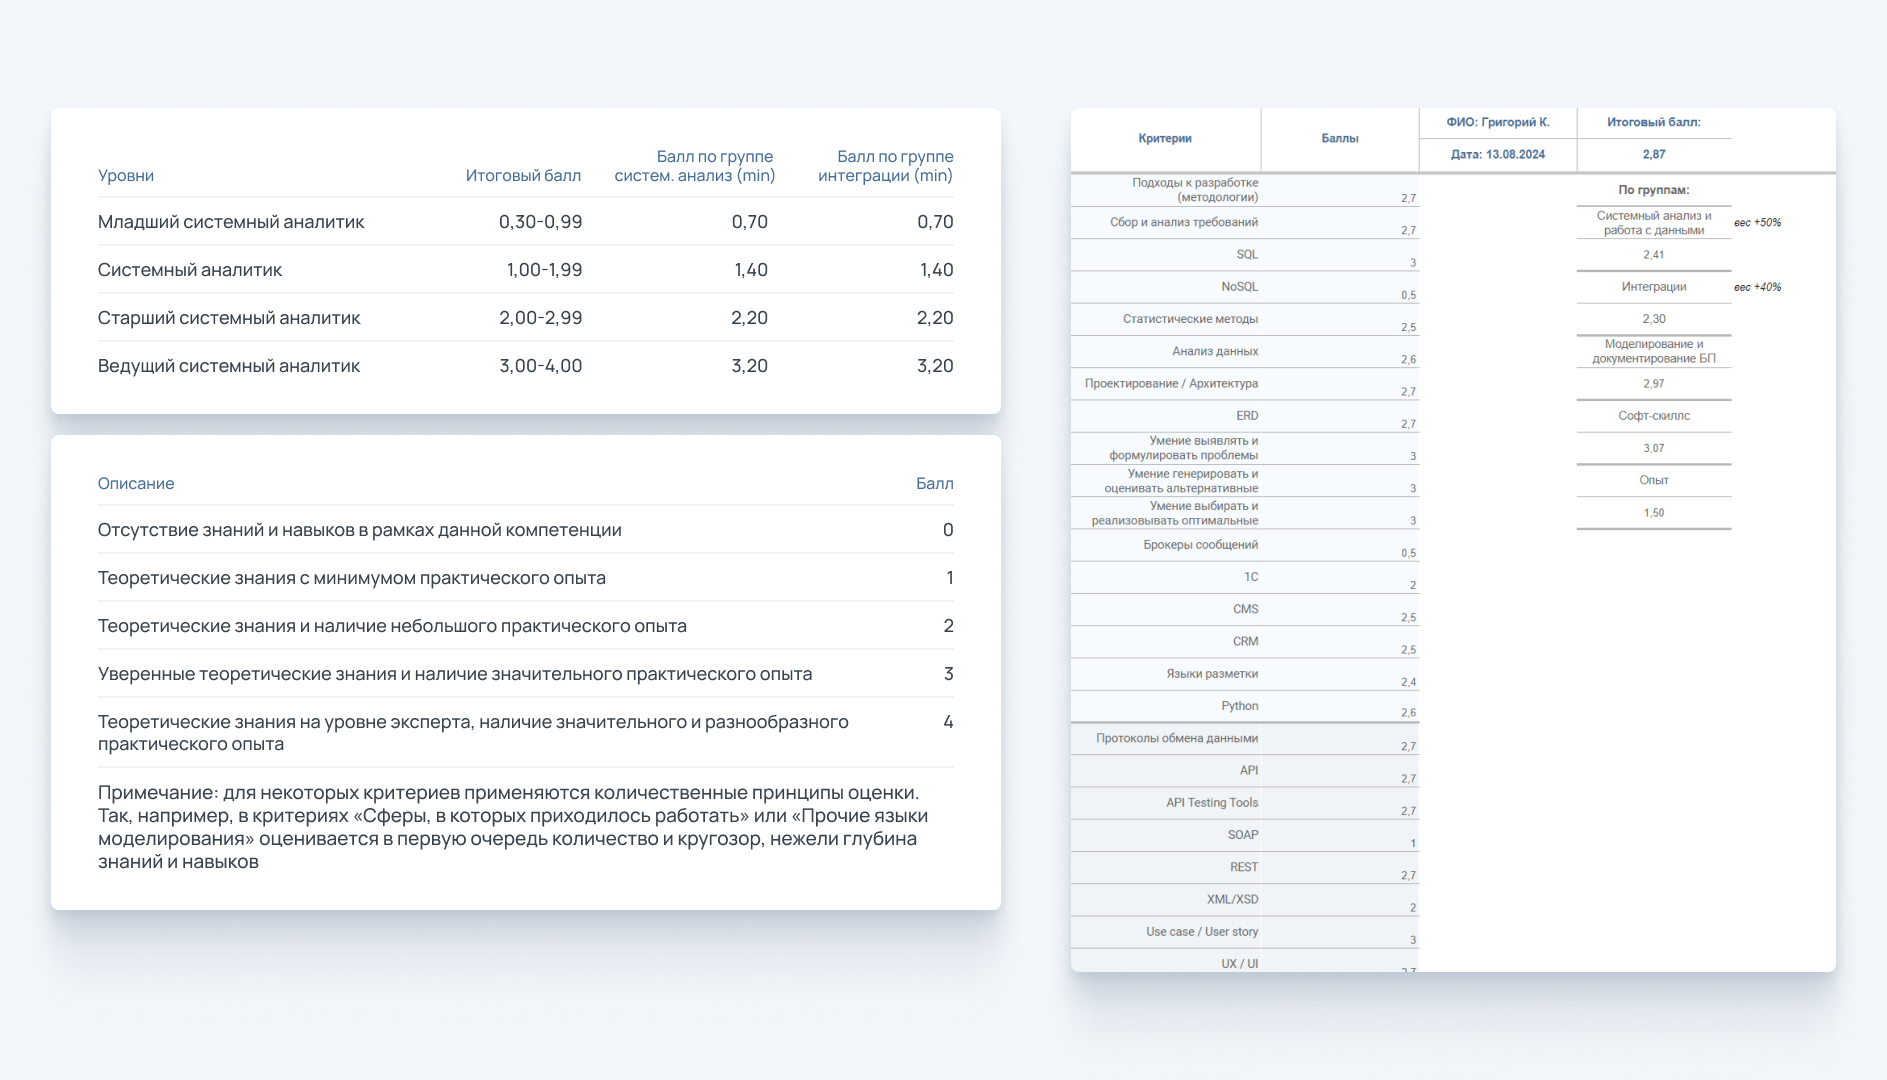
Task: Click 'Умение выбирать и реализовывать оптимальные' criterion
Action: pyautogui.click(x=1175, y=513)
